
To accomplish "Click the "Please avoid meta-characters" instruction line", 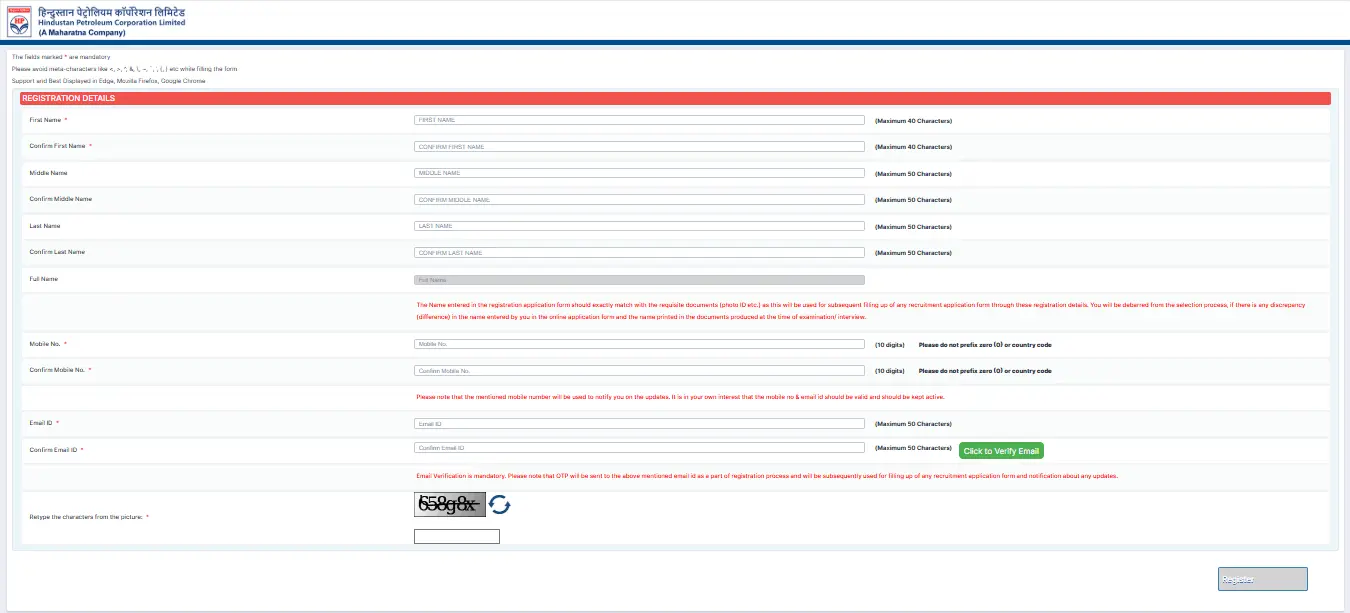I will point(125,69).
